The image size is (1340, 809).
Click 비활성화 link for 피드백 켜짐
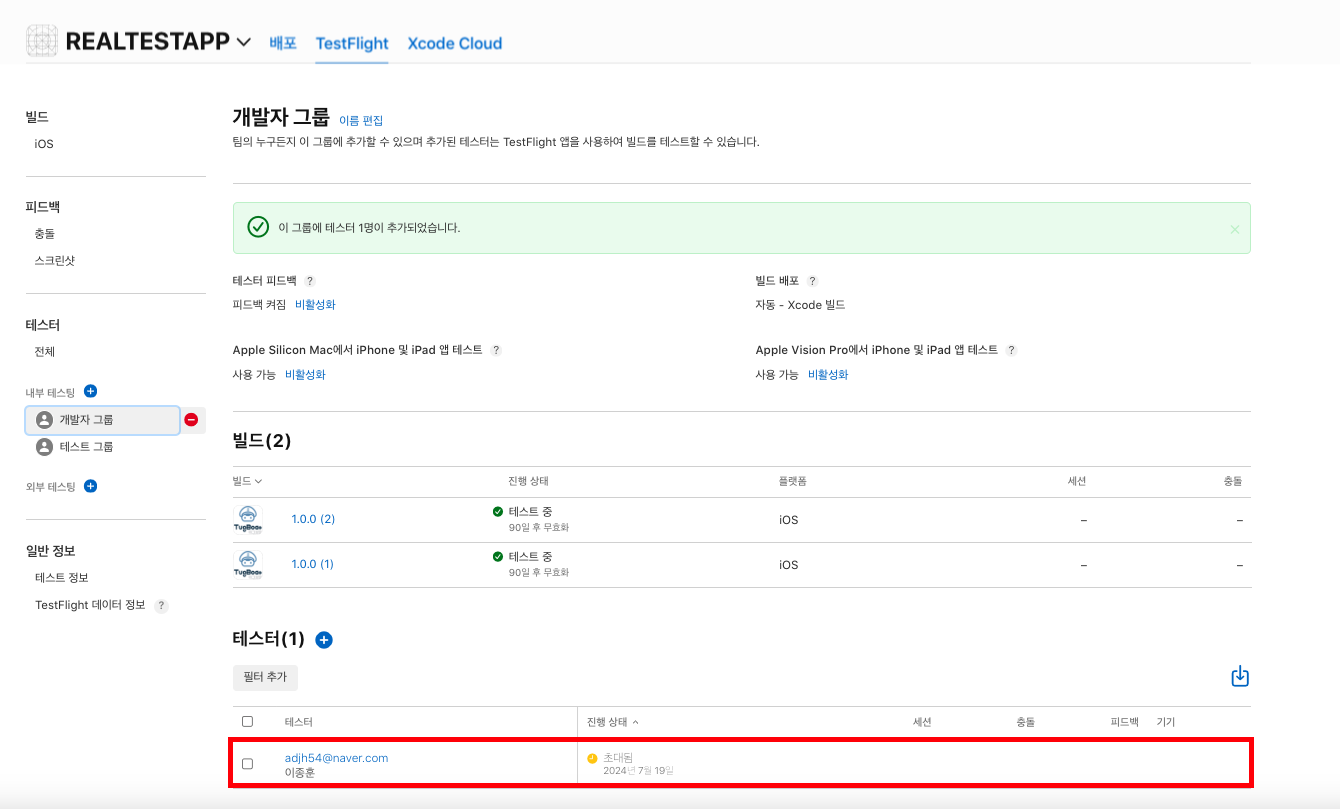[x=315, y=304]
